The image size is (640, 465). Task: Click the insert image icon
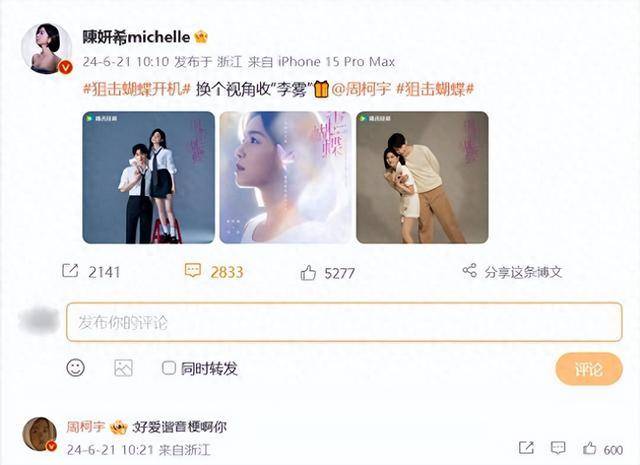click(123, 368)
